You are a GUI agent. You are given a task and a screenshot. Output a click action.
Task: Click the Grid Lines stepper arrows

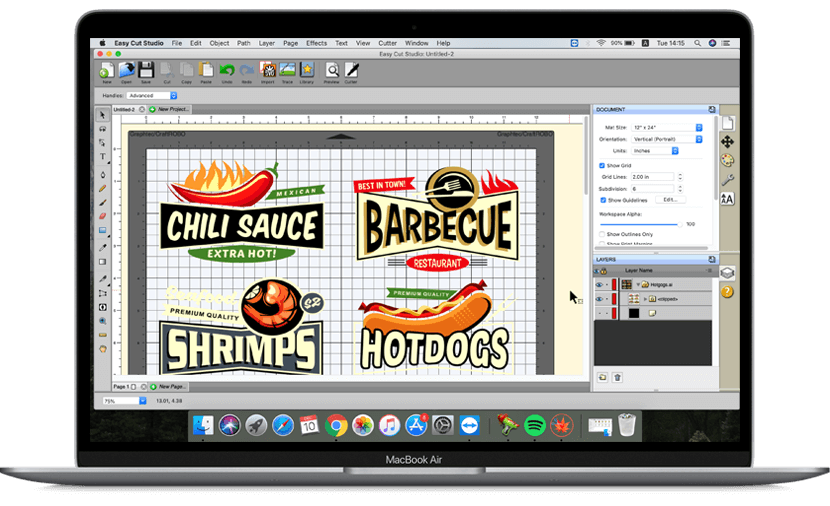click(x=680, y=177)
